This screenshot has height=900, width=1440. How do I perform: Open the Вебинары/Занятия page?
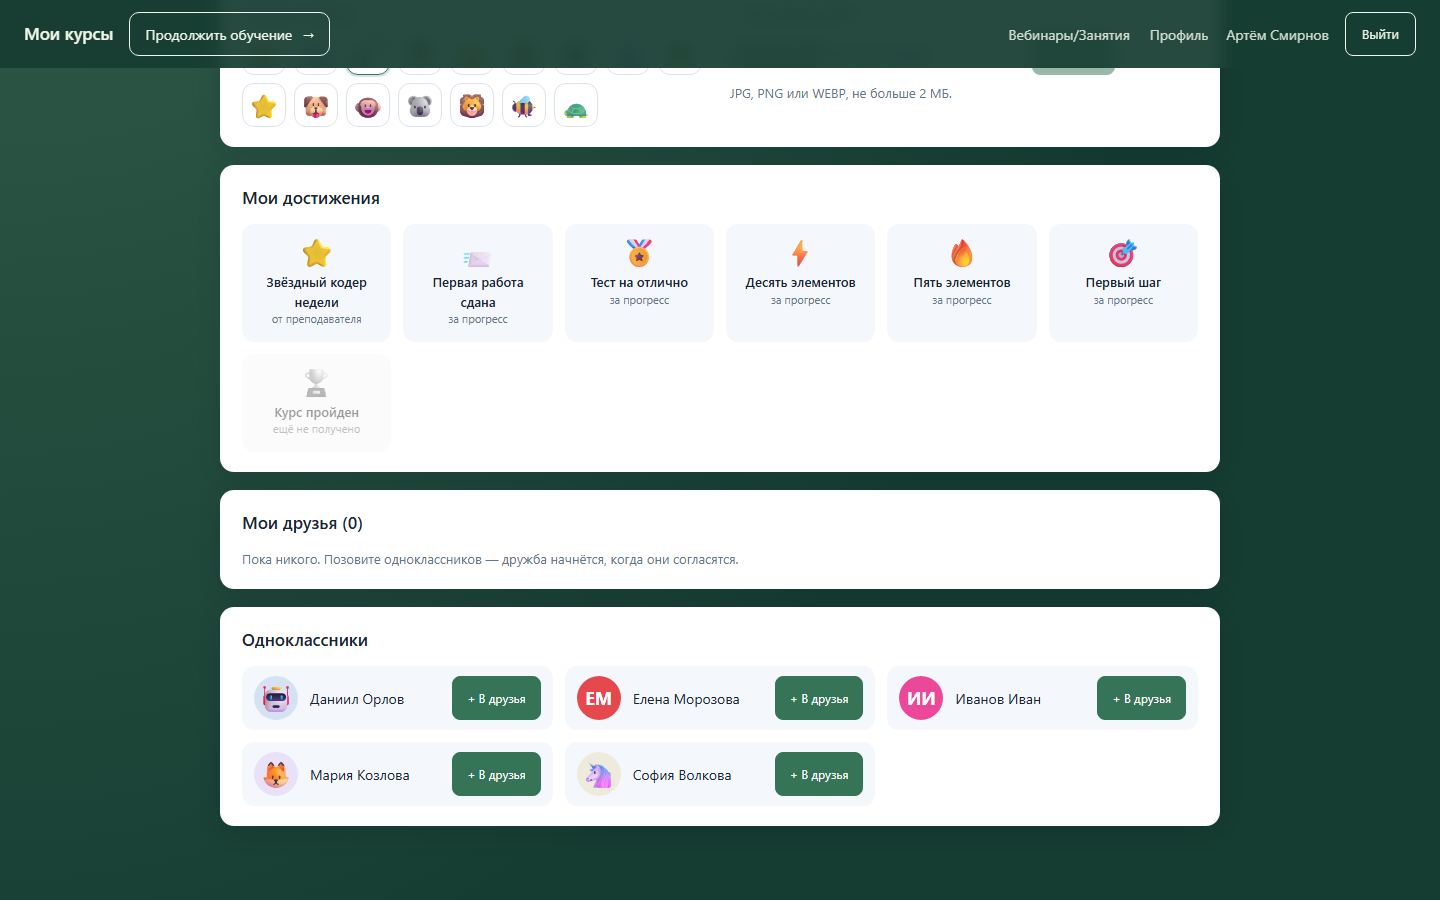pyautogui.click(x=1069, y=35)
